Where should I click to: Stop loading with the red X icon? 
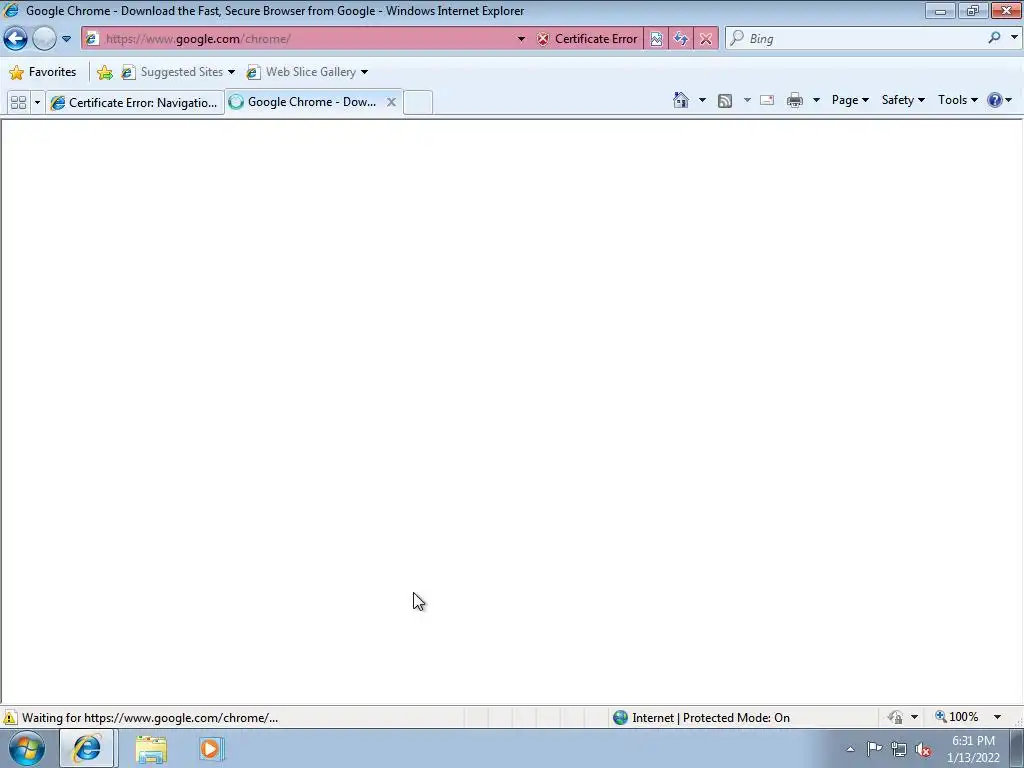pos(705,39)
